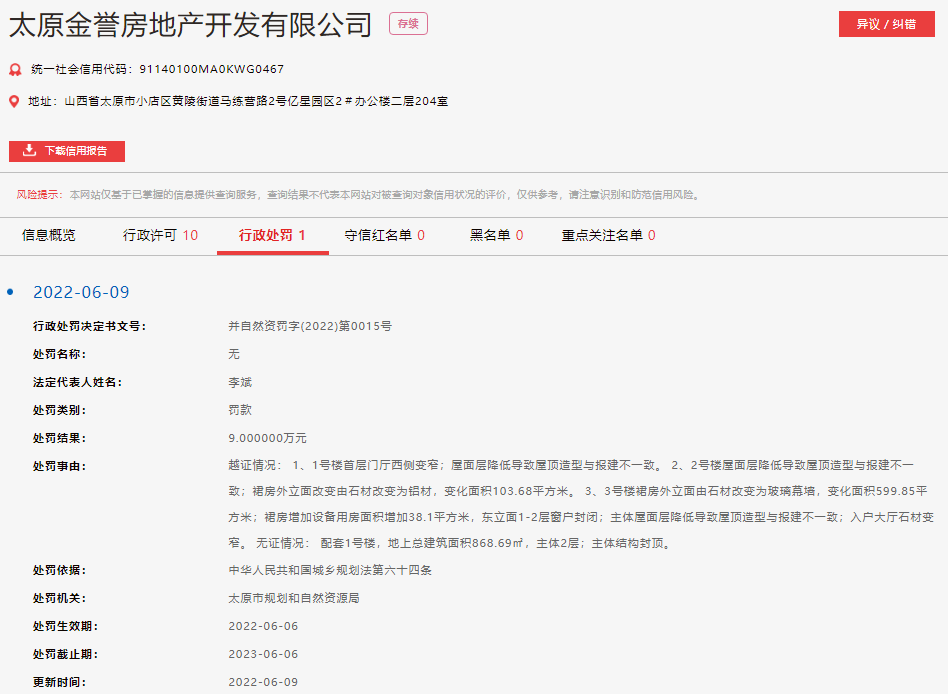
Task: Click the 更新时间 label
Action: click(59, 682)
